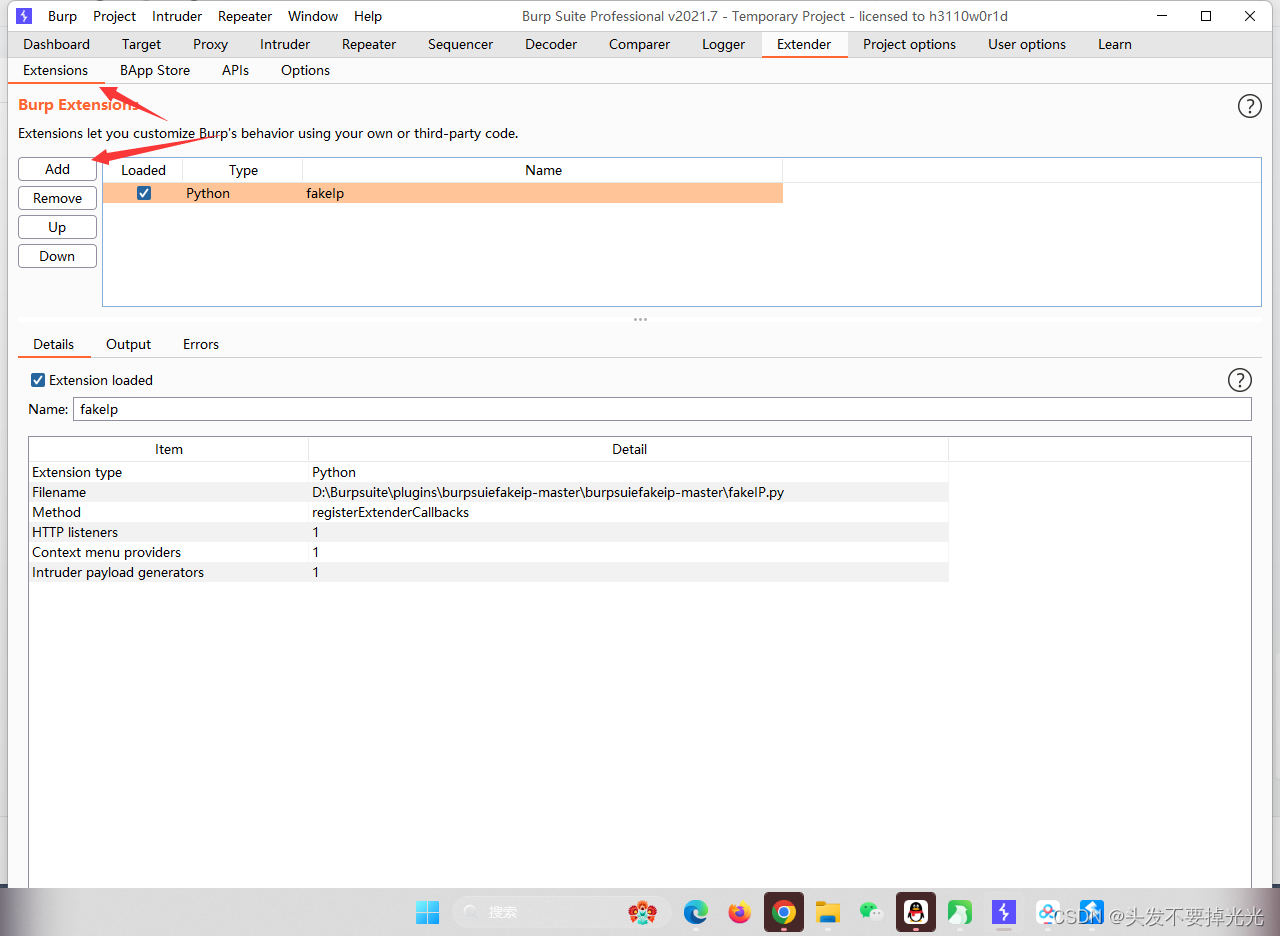
Task: Switch to the BApp Store tab
Action: point(154,70)
